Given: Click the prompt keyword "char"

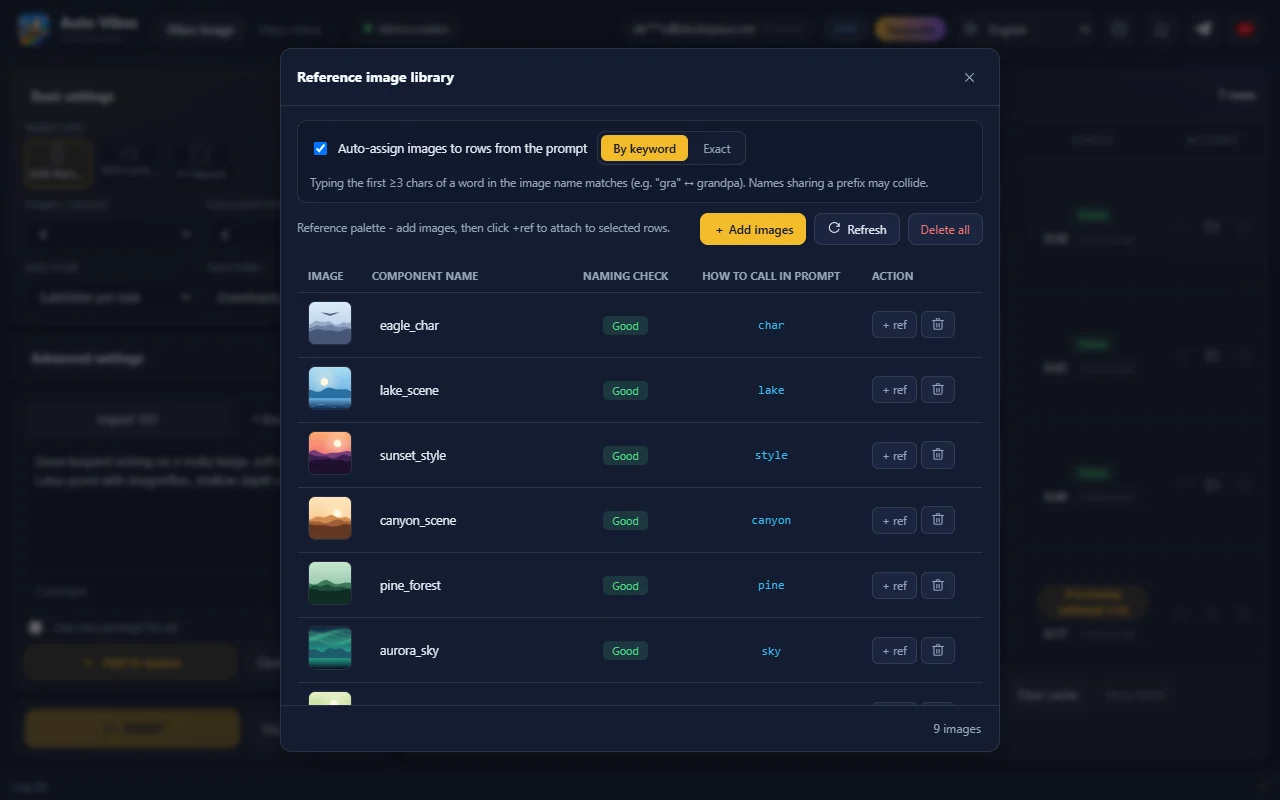Looking at the screenshot, I should (771, 325).
